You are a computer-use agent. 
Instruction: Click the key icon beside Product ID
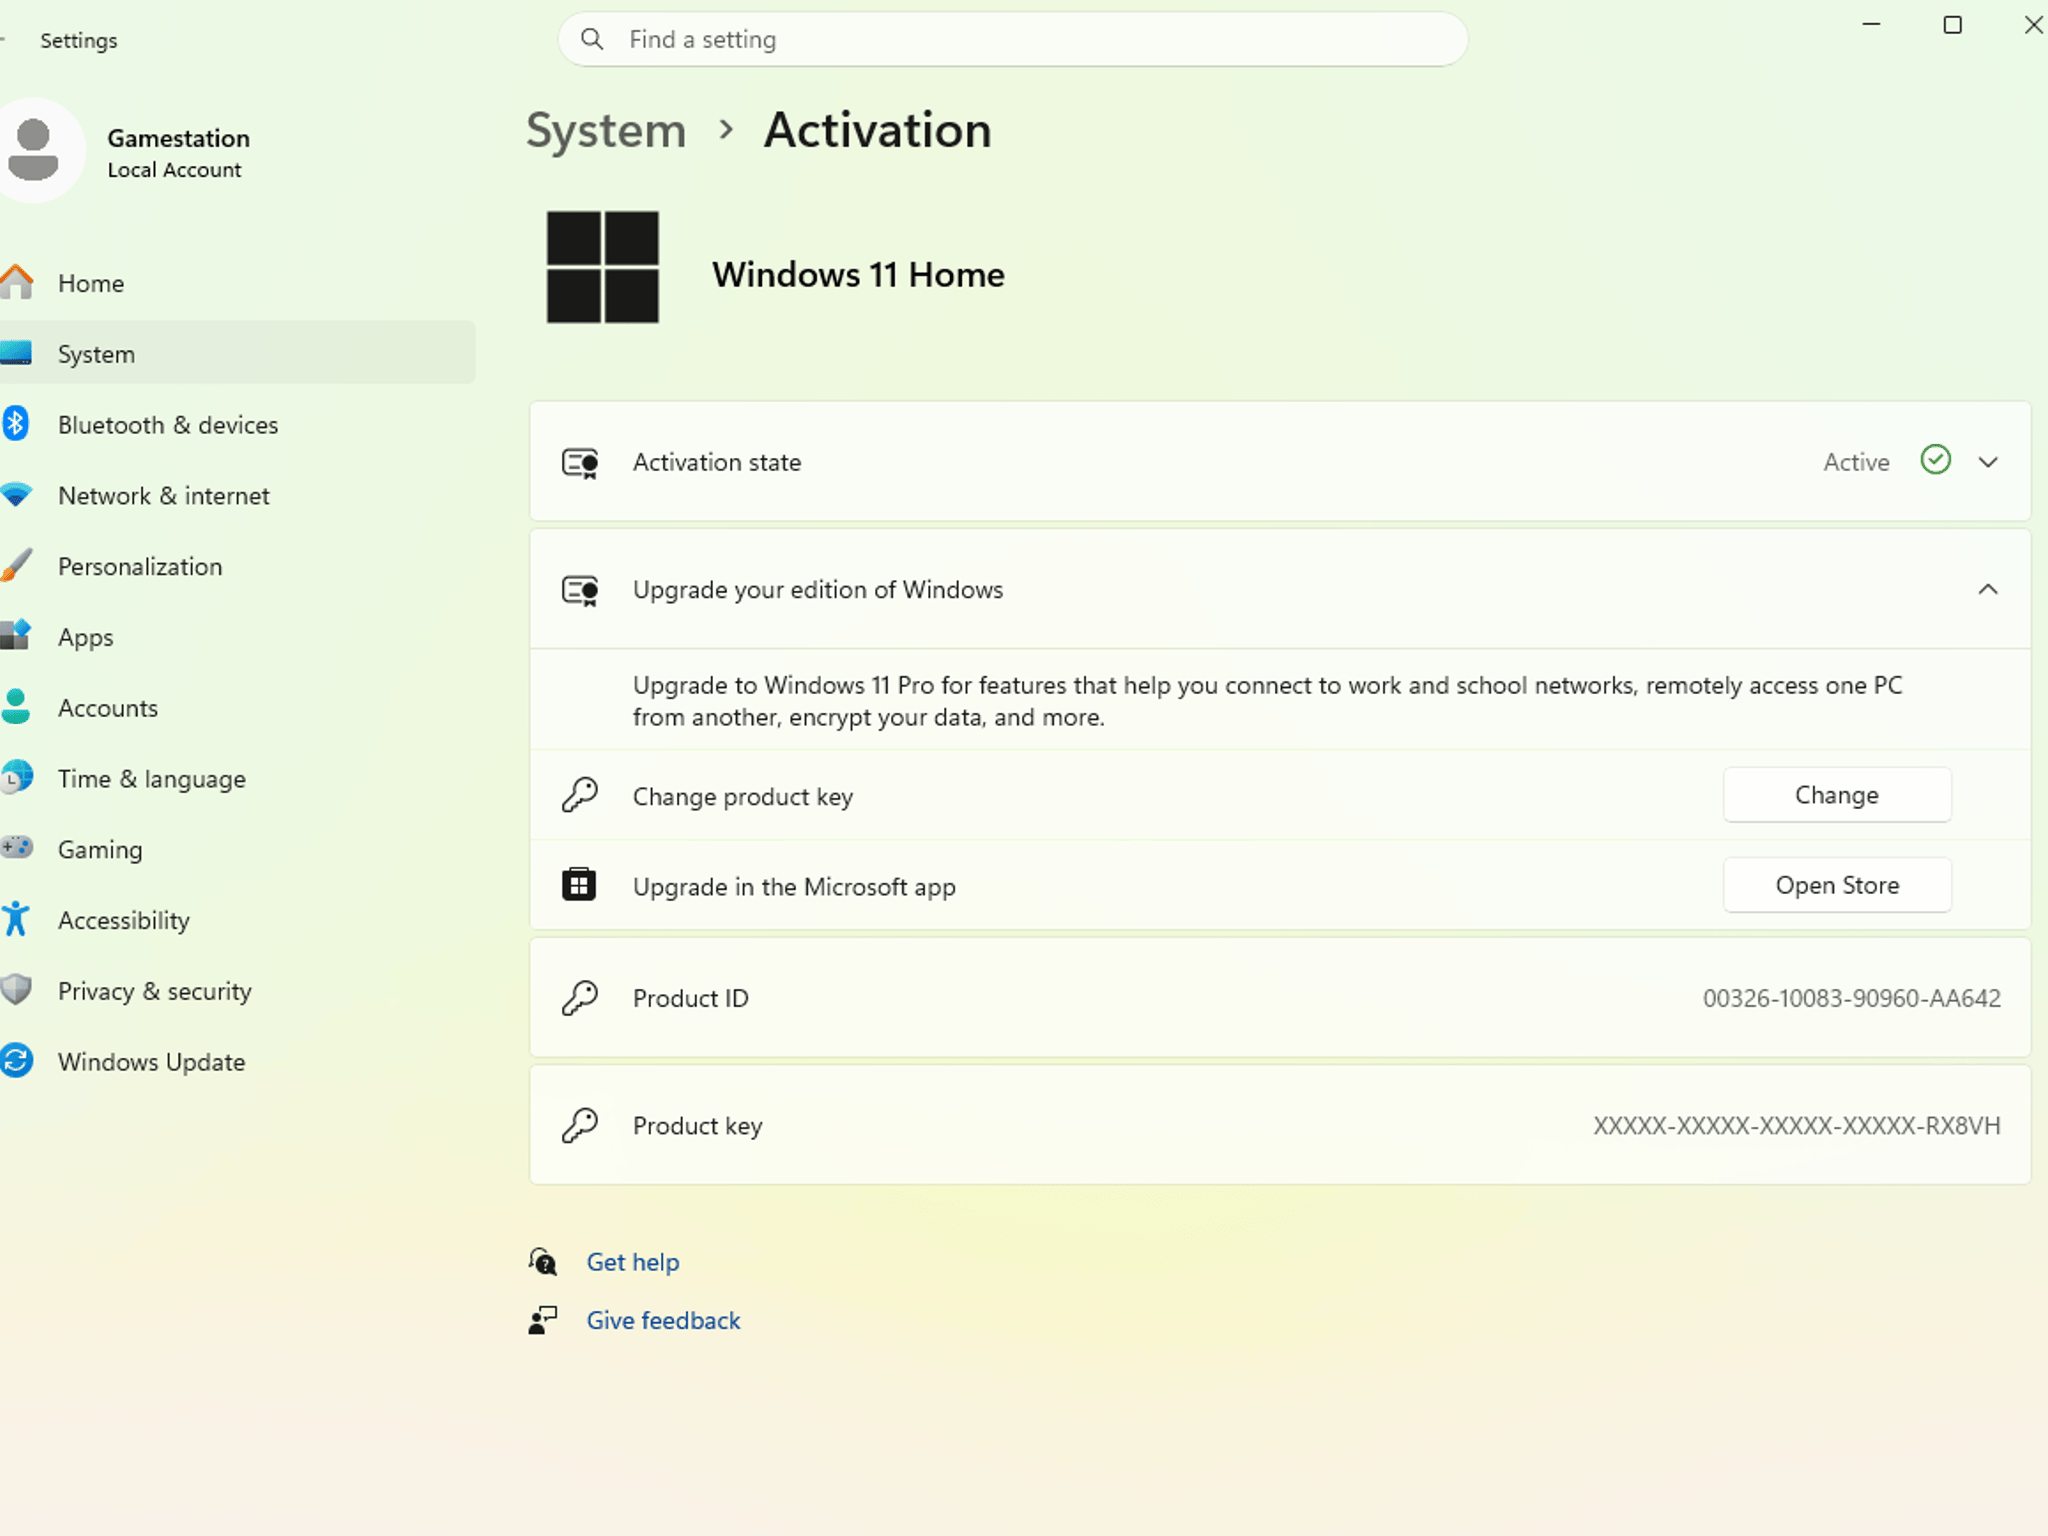(580, 998)
